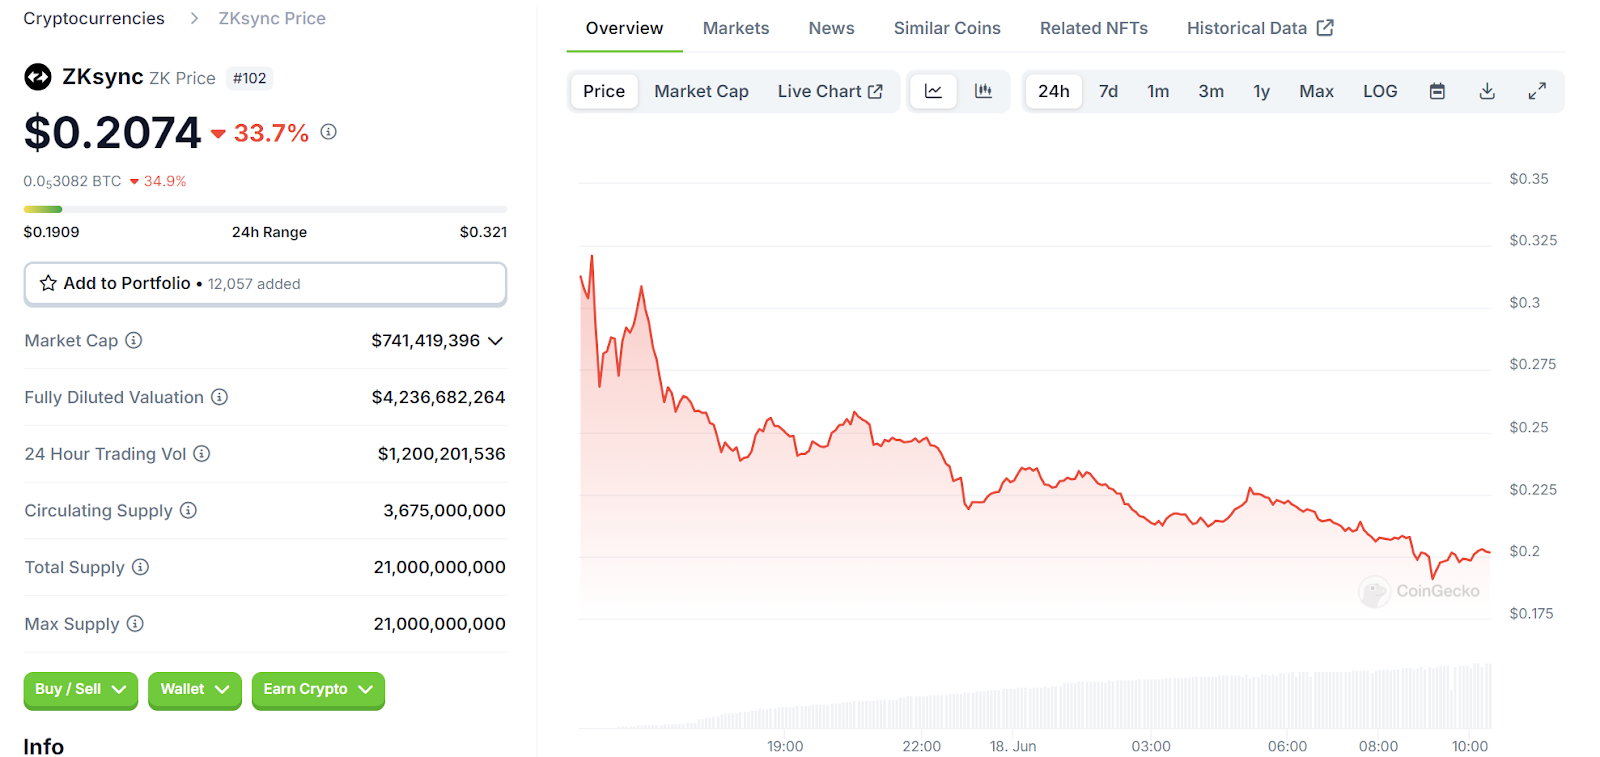Viewport: 1600px width, 757px height.
Task: Click Total Supply info icon
Action: click(141, 567)
